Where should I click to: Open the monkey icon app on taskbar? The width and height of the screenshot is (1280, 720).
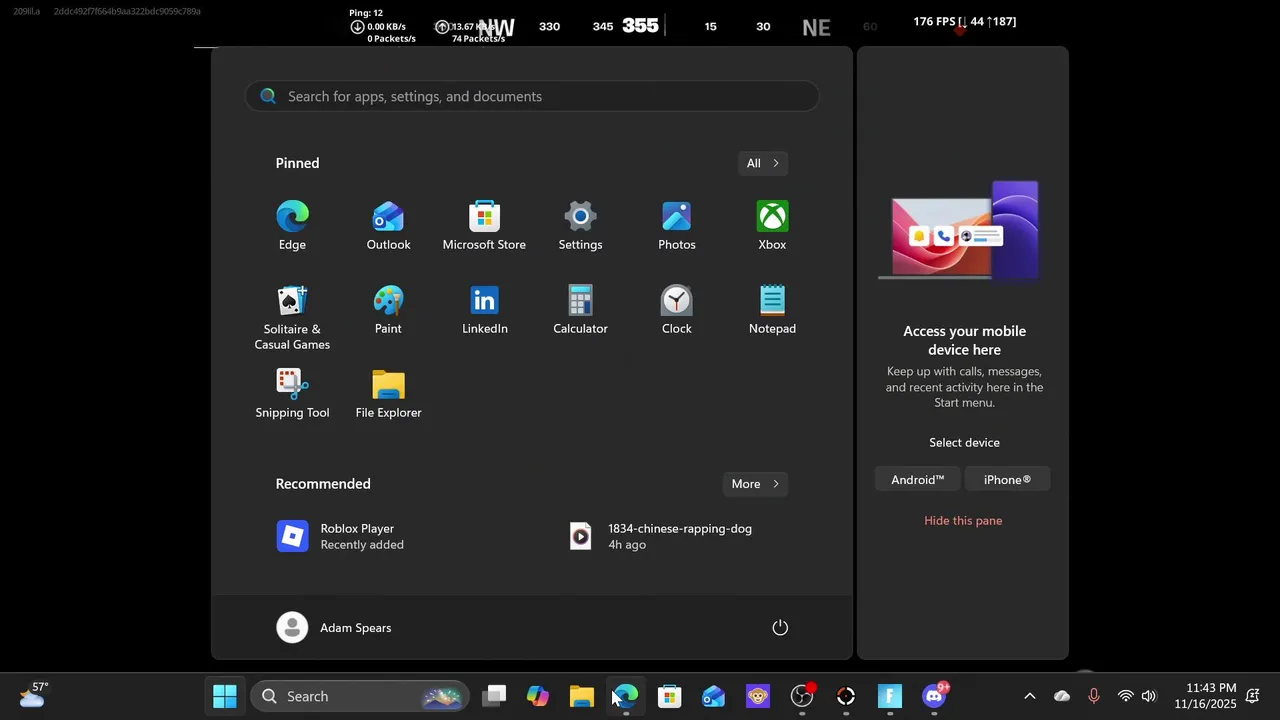(758, 696)
